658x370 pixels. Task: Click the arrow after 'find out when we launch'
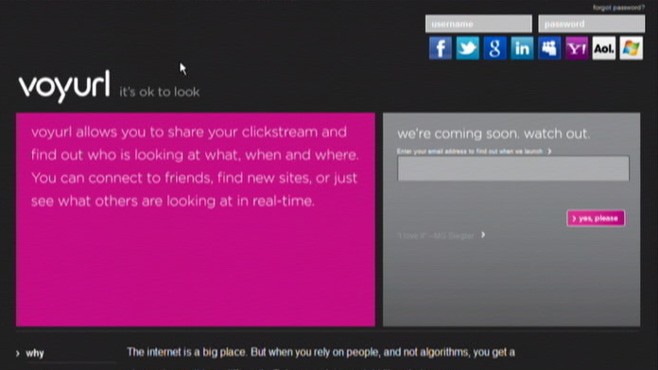click(x=549, y=151)
